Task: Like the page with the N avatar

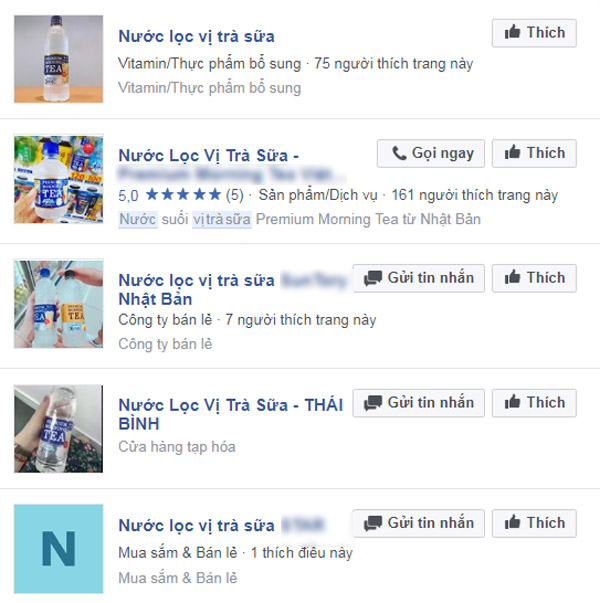Action: (x=534, y=523)
